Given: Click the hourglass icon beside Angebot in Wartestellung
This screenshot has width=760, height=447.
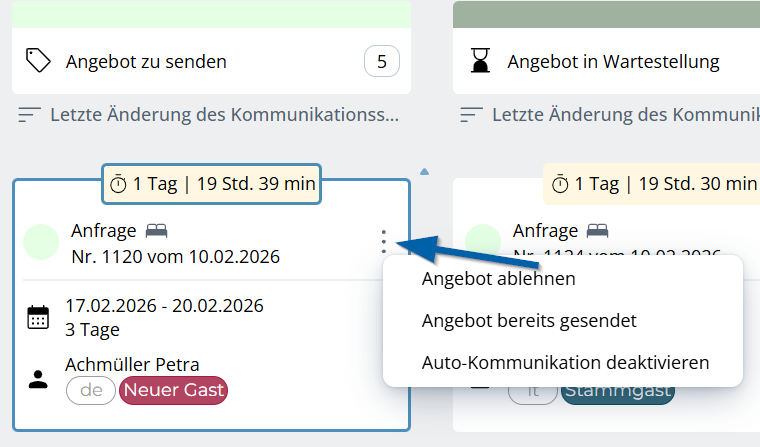Looking at the screenshot, I should tap(482, 61).
